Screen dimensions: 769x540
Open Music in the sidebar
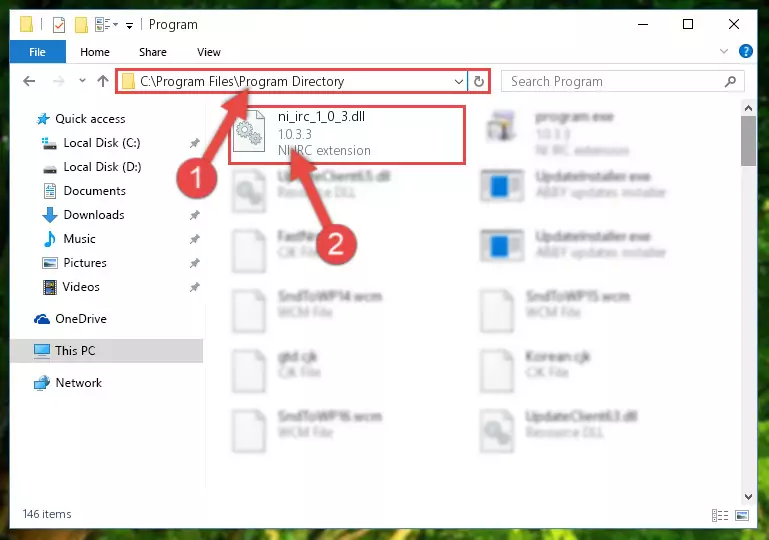click(79, 239)
